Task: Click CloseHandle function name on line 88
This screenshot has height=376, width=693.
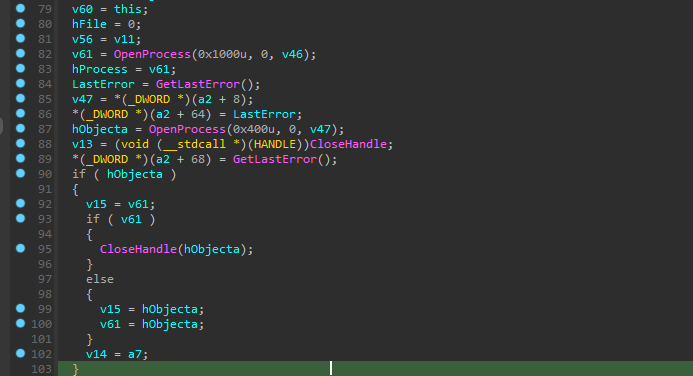Action: [x=348, y=144]
